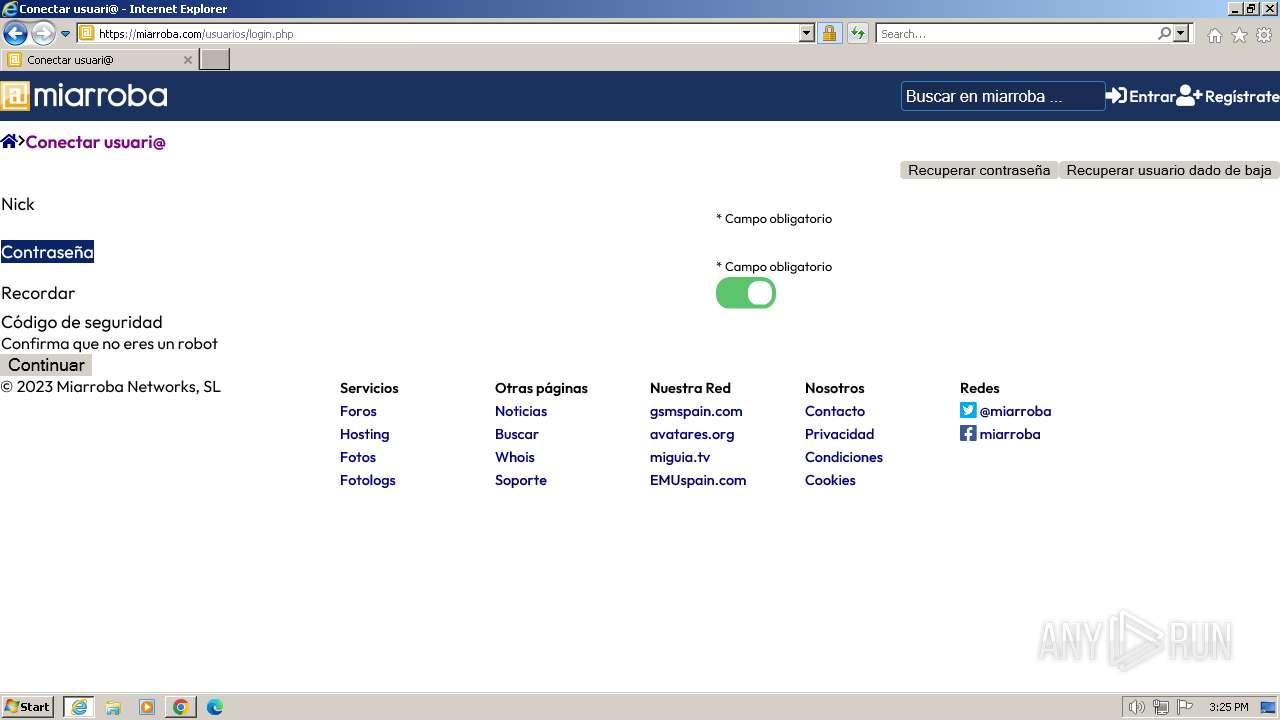
Task: Open the Tools gear icon
Action: tap(1264, 35)
